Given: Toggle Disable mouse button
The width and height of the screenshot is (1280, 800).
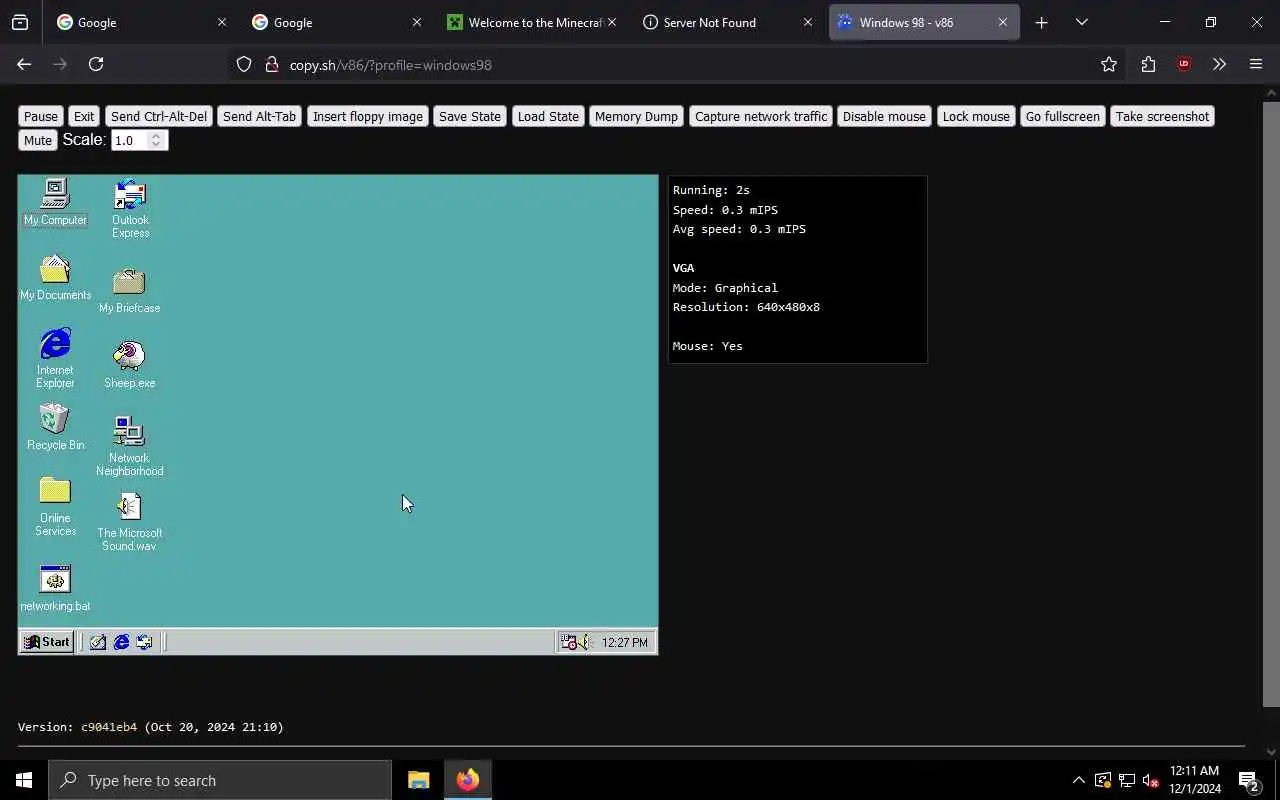Looking at the screenshot, I should [884, 116].
